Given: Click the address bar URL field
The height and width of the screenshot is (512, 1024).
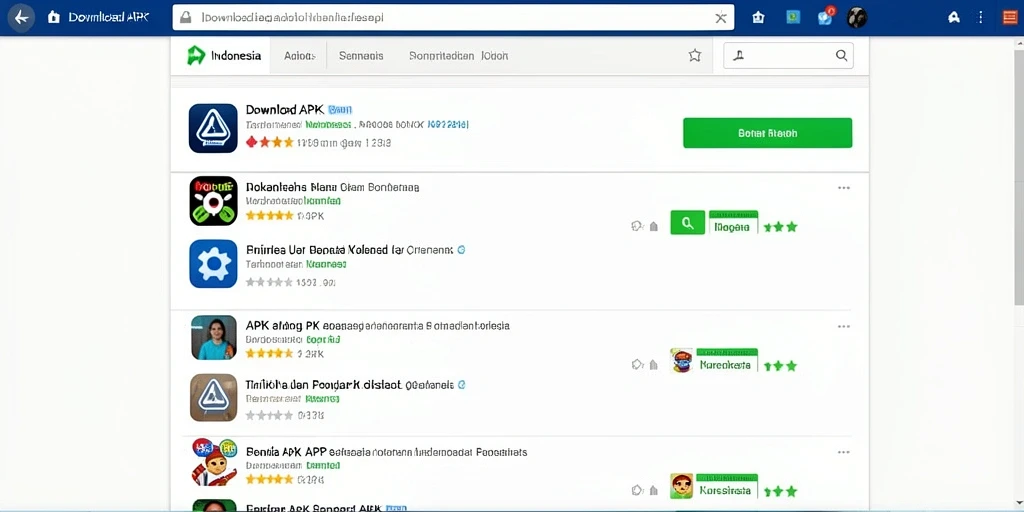Looking at the screenshot, I should click(x=453, y=18).
